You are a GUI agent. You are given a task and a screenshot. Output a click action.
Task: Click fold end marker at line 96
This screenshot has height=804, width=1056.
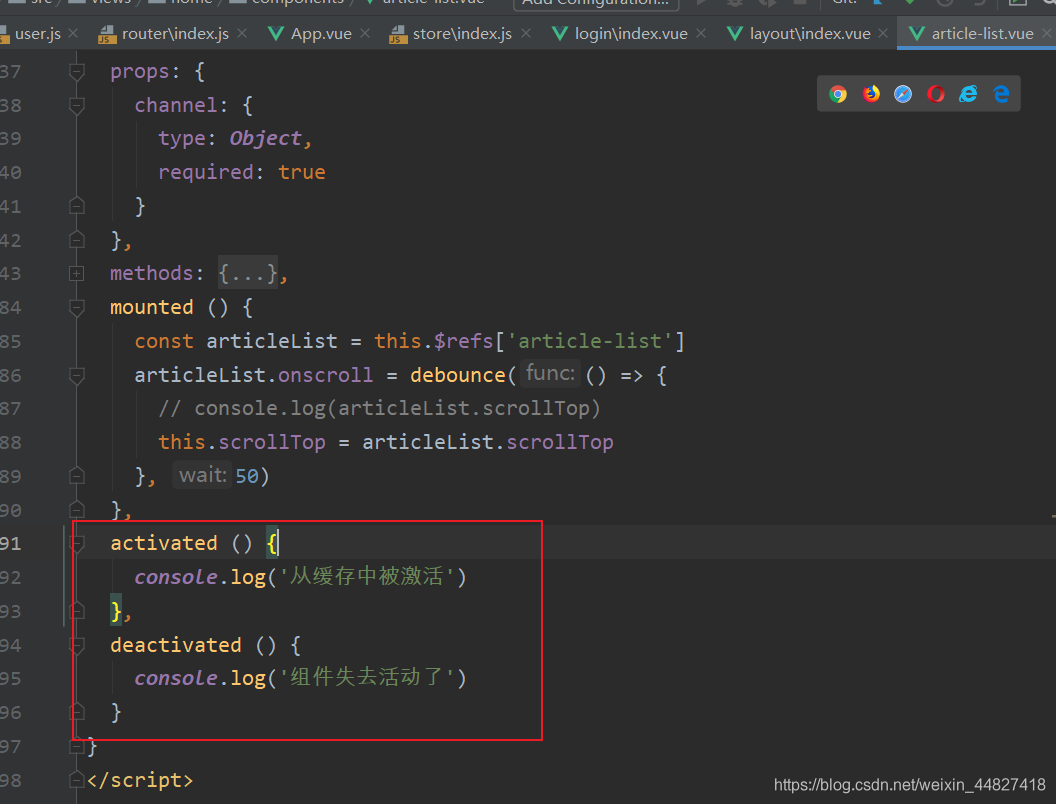pos(77,712)
